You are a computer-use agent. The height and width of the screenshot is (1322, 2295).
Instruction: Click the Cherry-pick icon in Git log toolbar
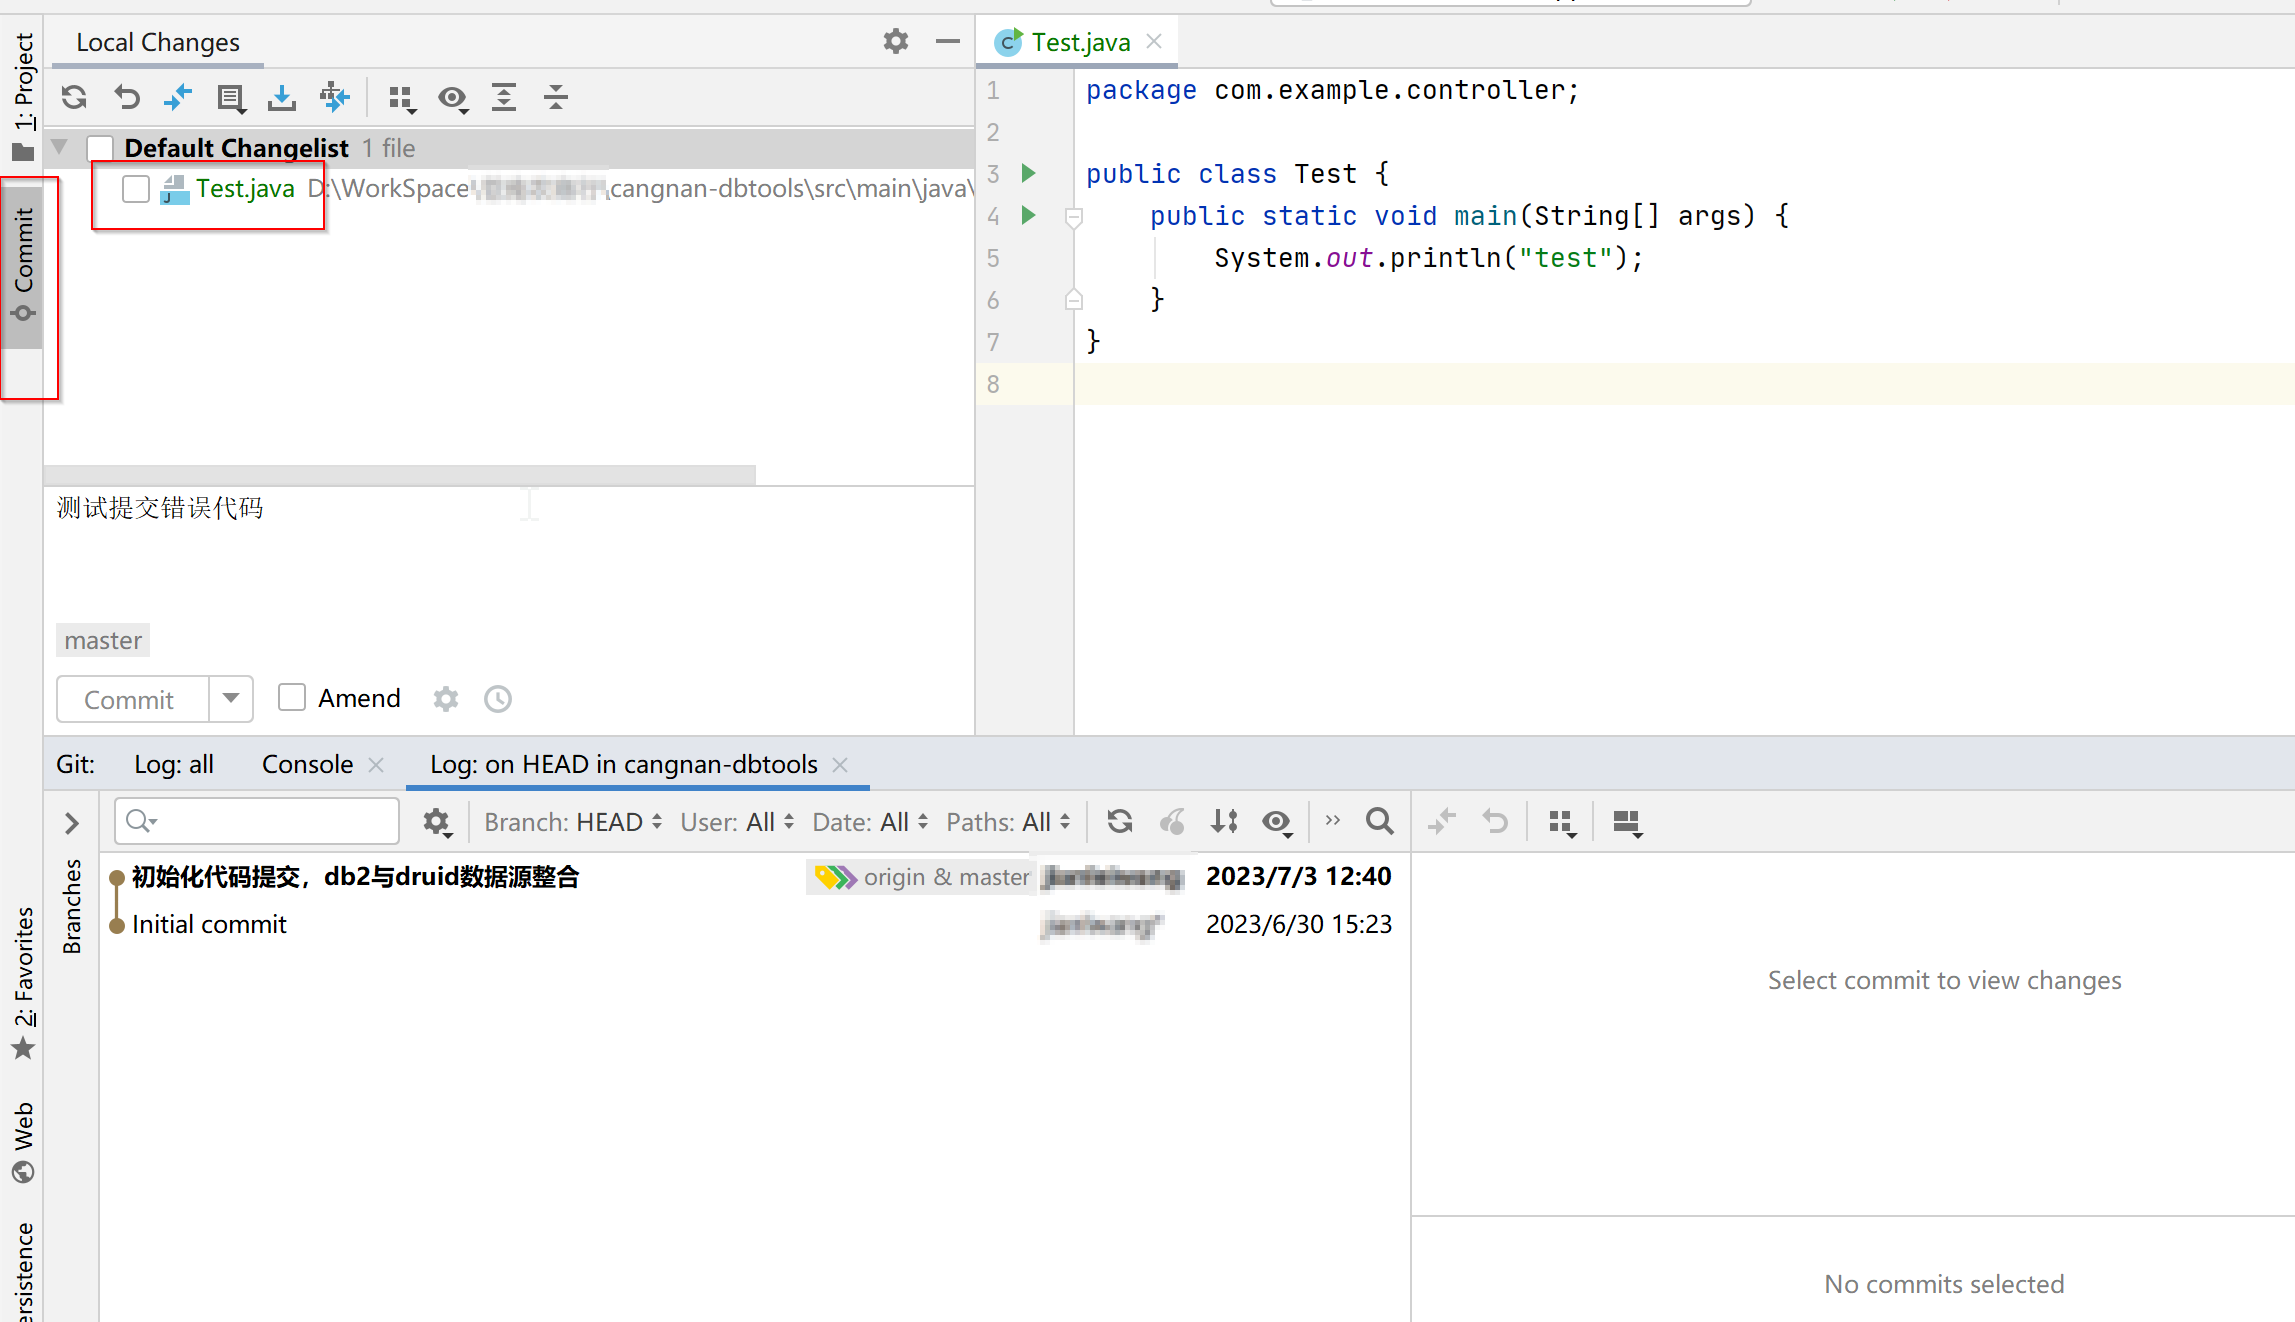1172,822
